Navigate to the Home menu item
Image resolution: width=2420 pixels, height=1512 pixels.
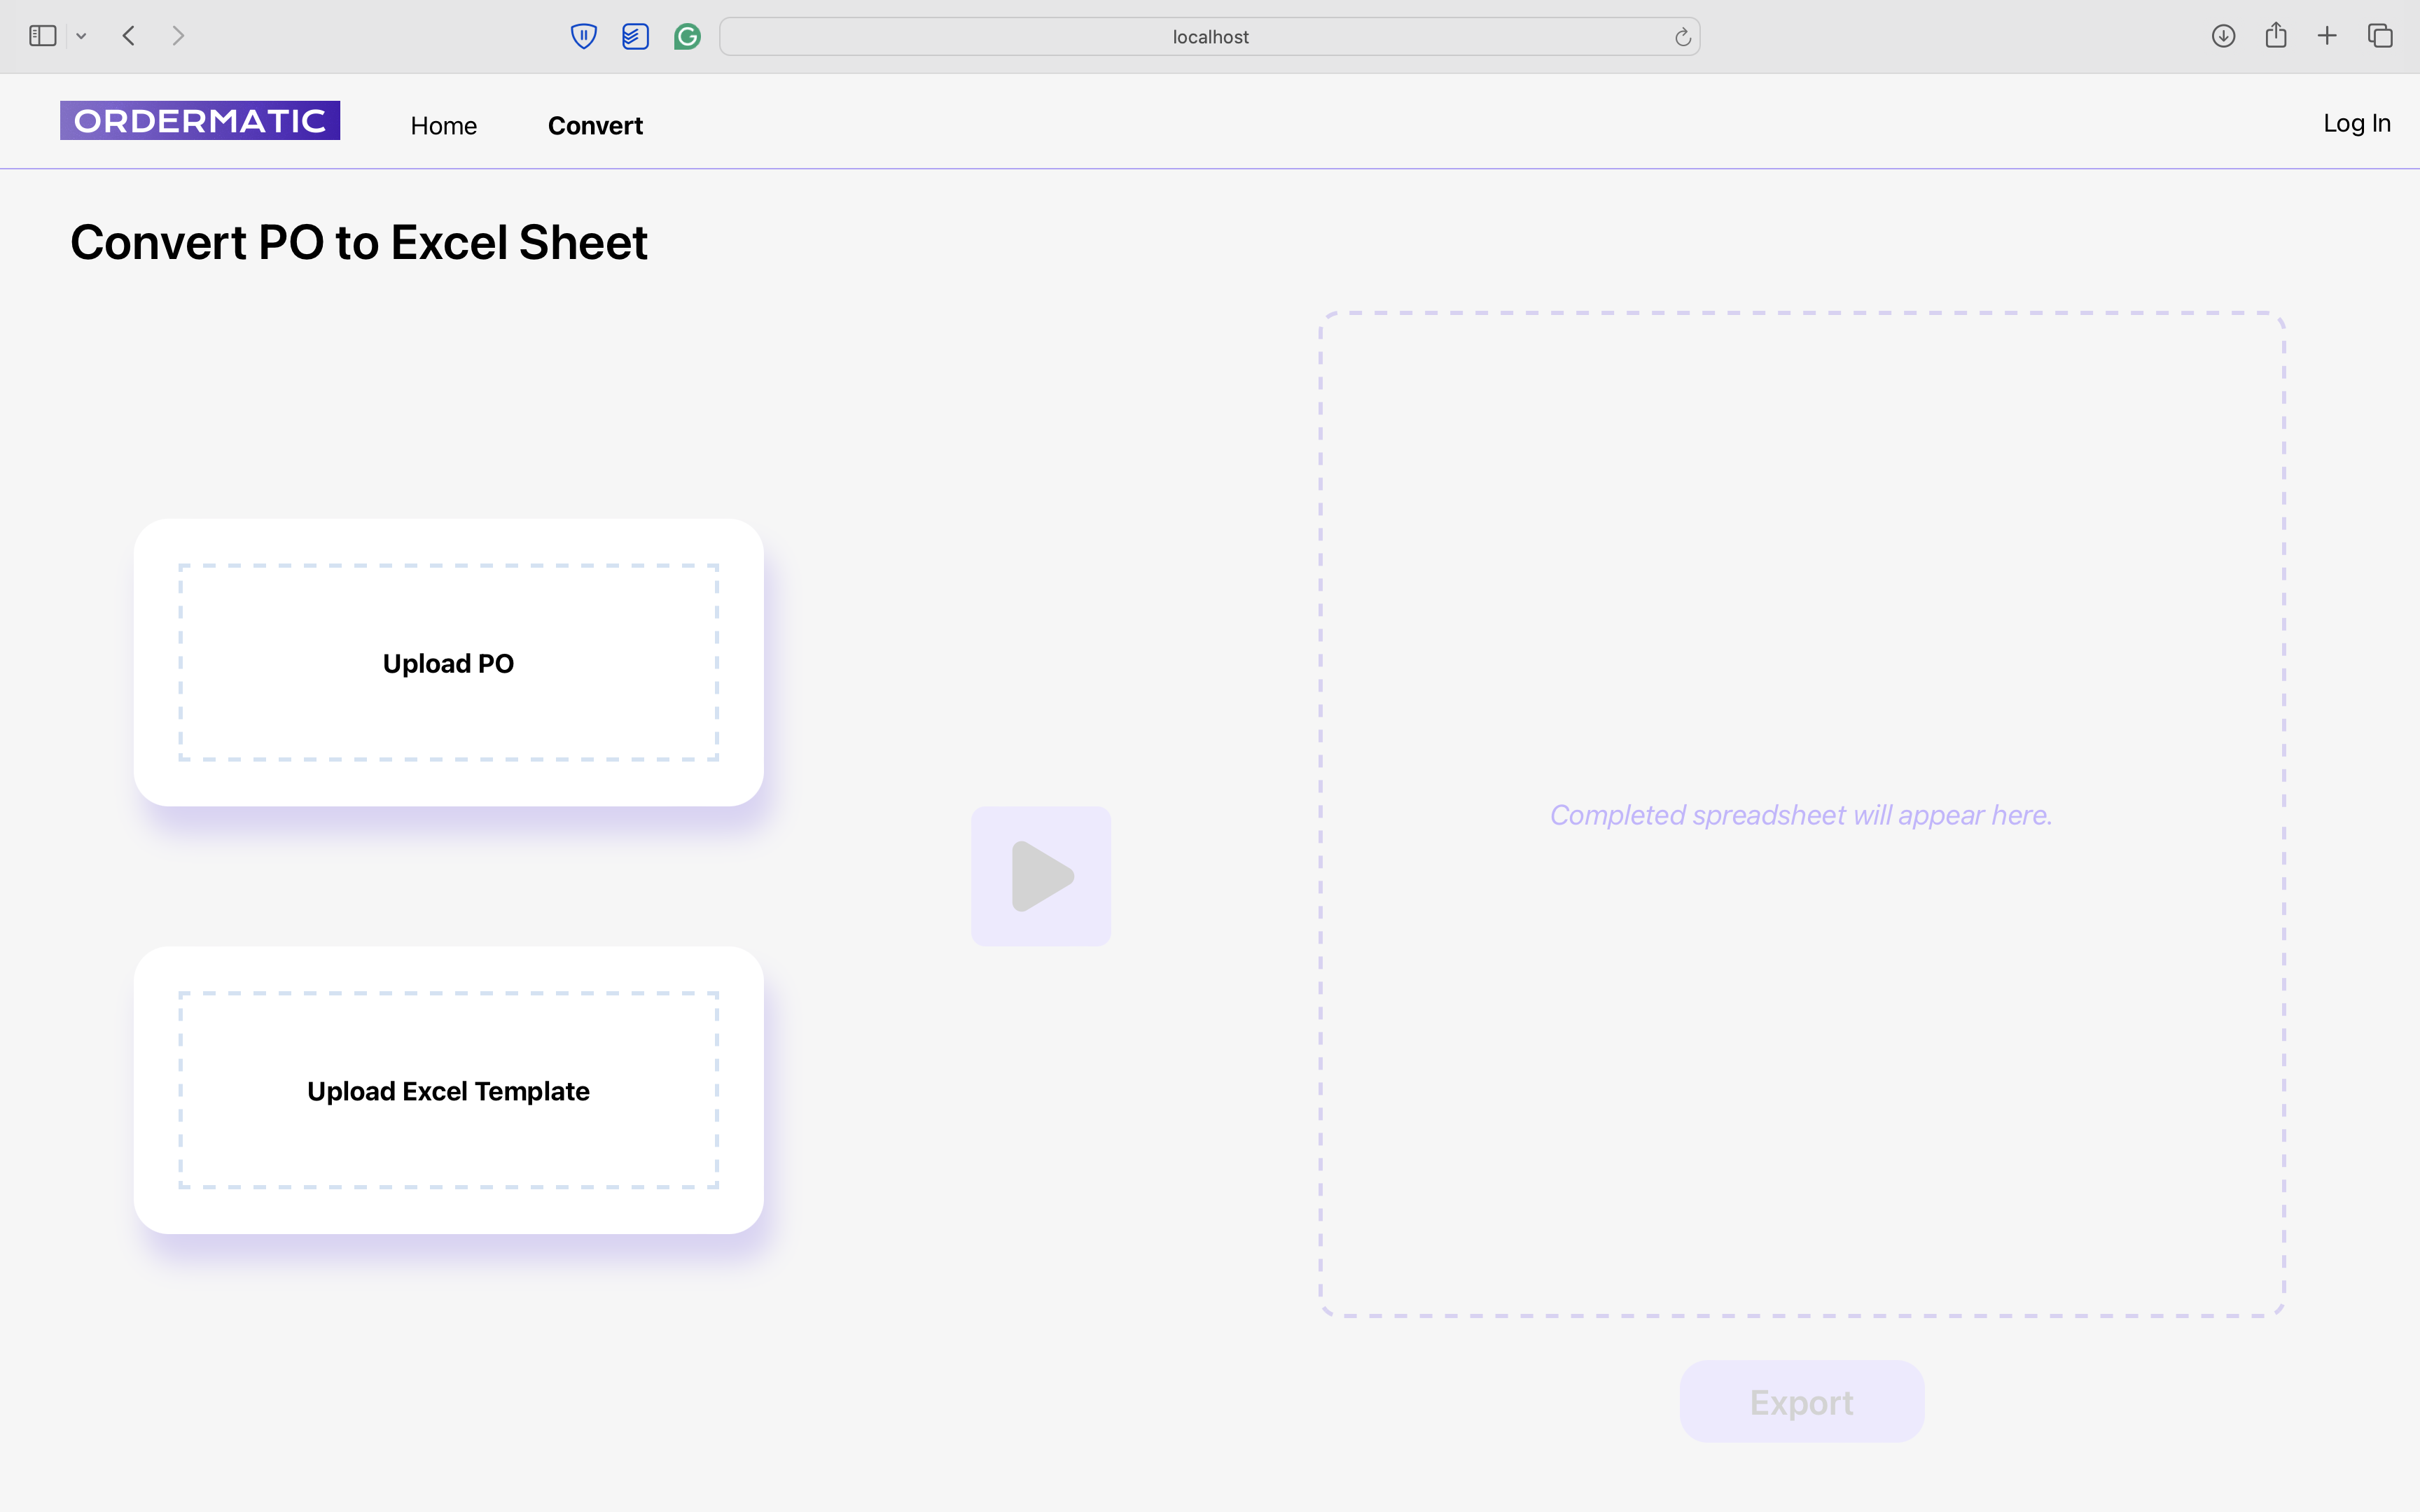click(444, 126)
